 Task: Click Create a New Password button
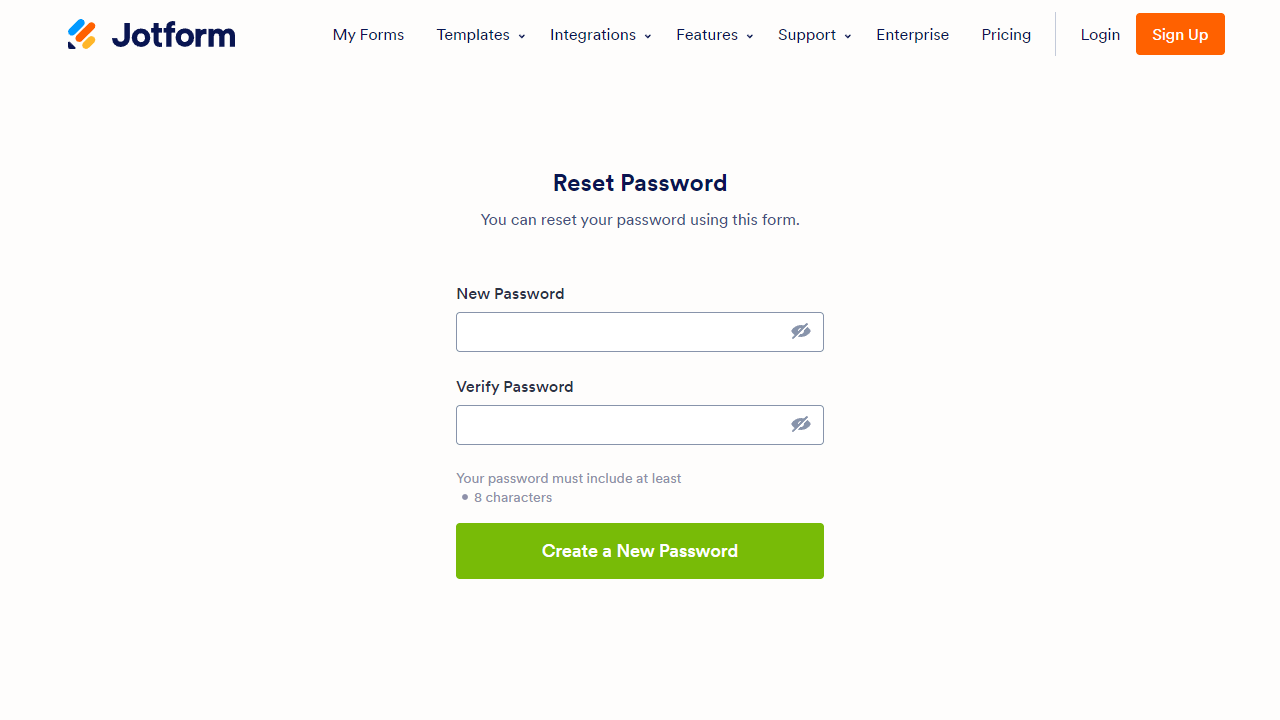point(640,551)
